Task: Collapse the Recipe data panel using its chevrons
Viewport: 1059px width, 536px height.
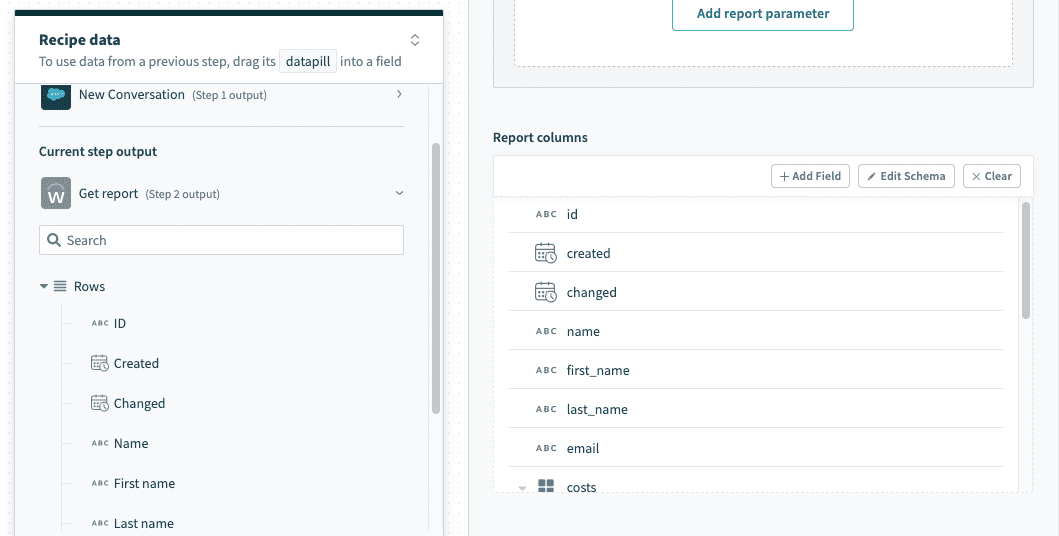Action: (x=415, y=40)
